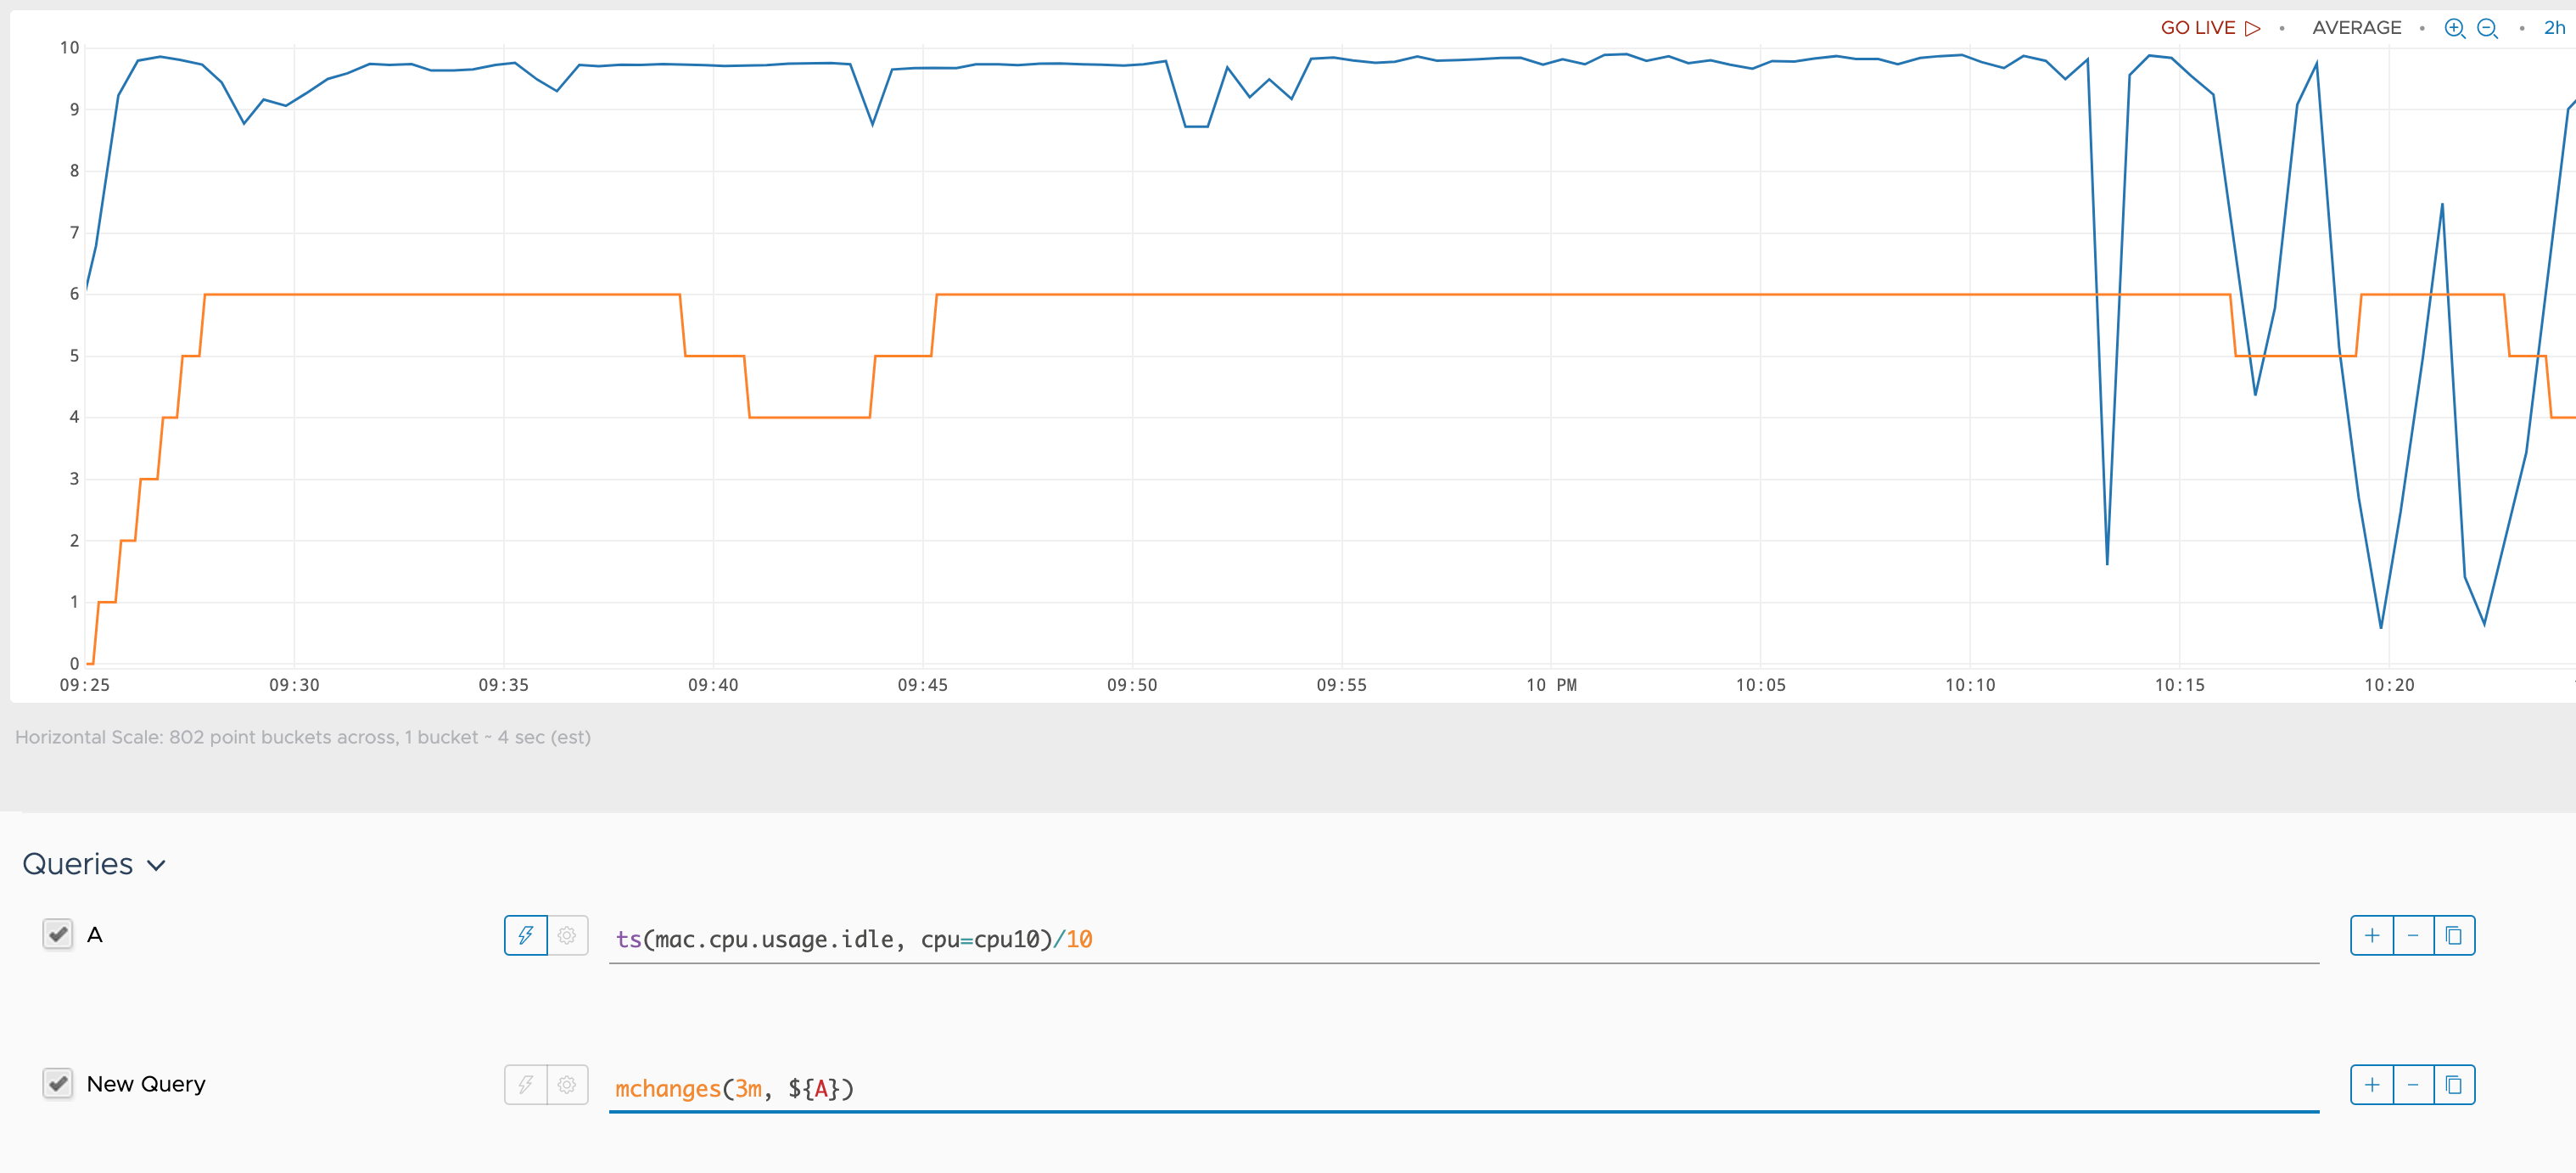Viewport: 2576px width, 1173px height.
Task: Click the ts(mac.cpu.usage.idle) query field
Action: [1463, 940]
